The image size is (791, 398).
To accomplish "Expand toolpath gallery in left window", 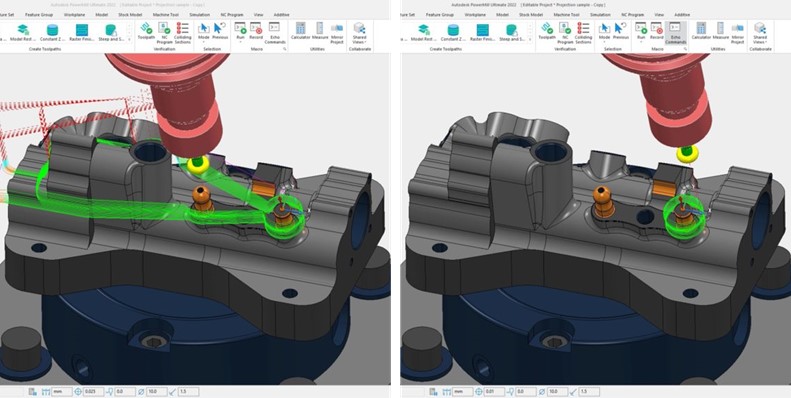I will (x=130, y=40).
